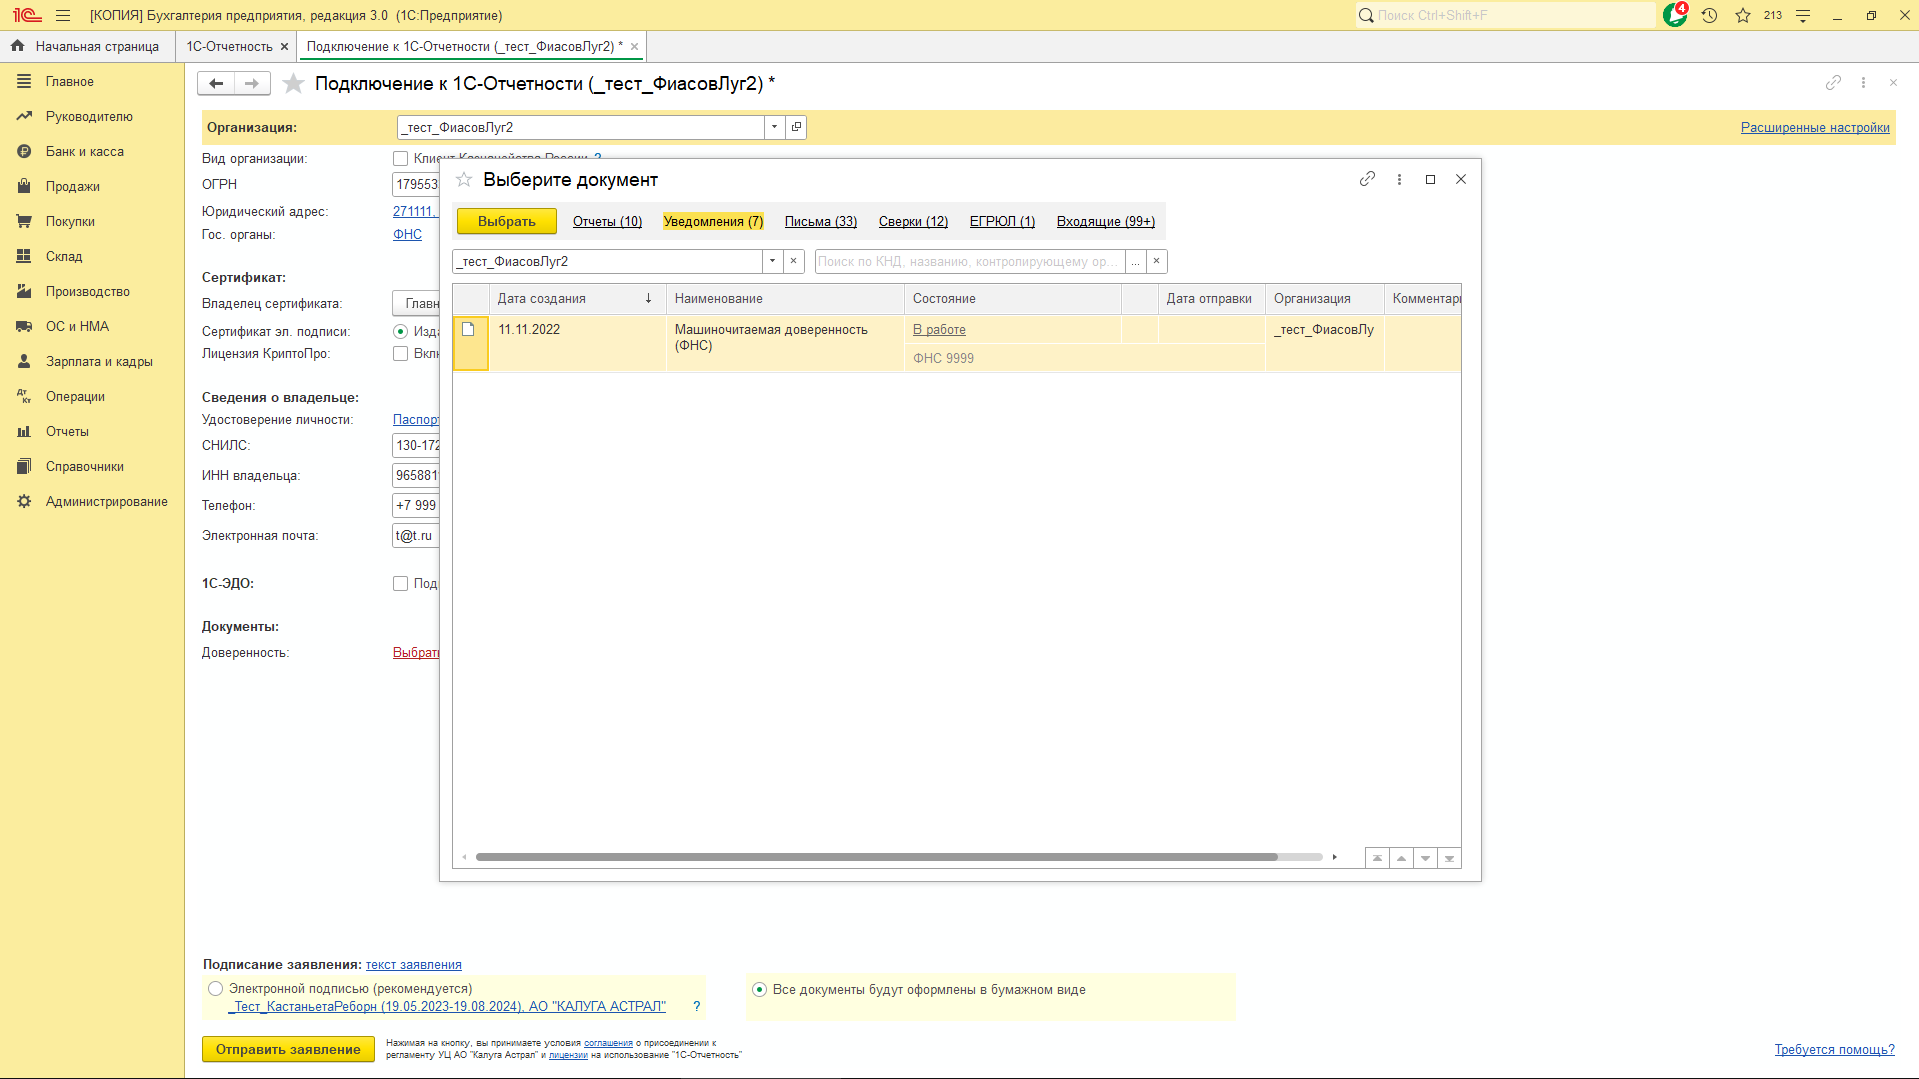The width and height of the screenshot is (1919, 1079).
Task: Open the Сверки (12) section
Action: pos(913,221)
